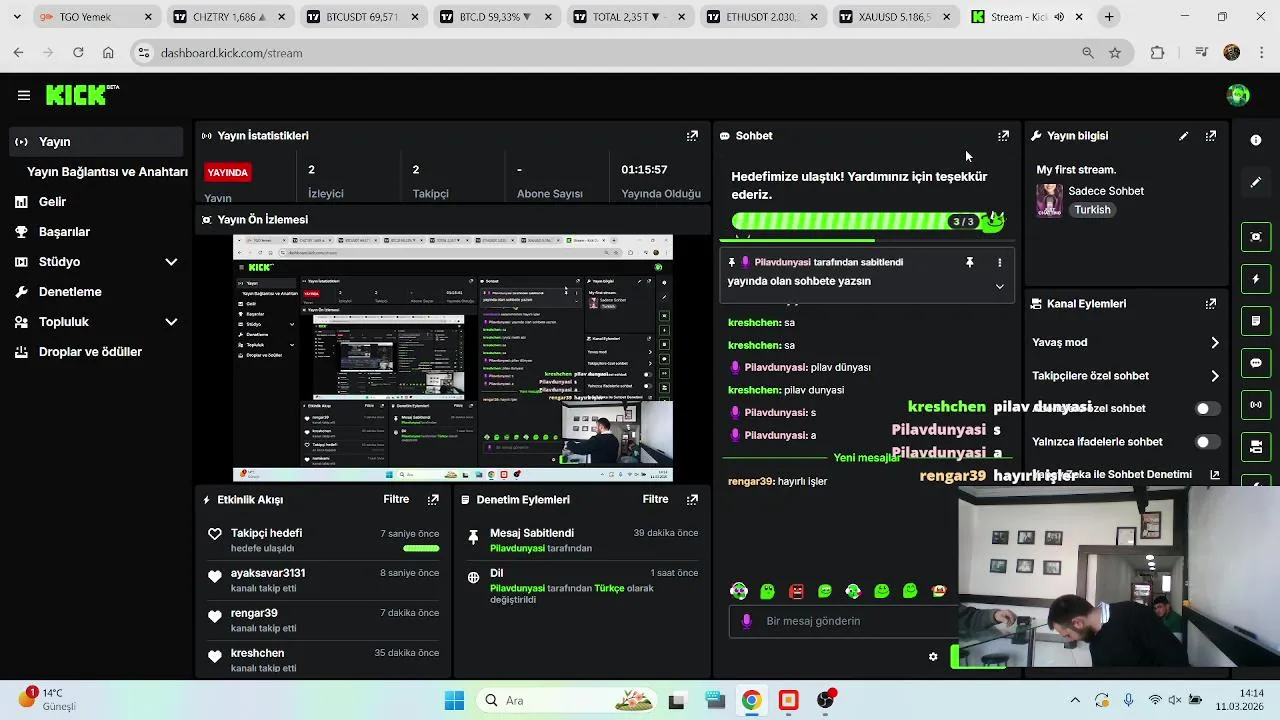This screenshot has height=720, width=1280.
Task: Click the Takipçi hedefi green progress bar
Action: (421, 548)
